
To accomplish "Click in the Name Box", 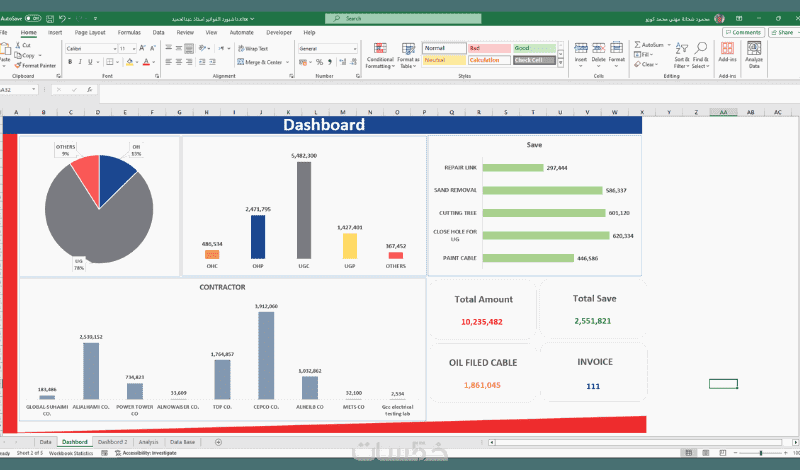I will click(x=19, y=90).
